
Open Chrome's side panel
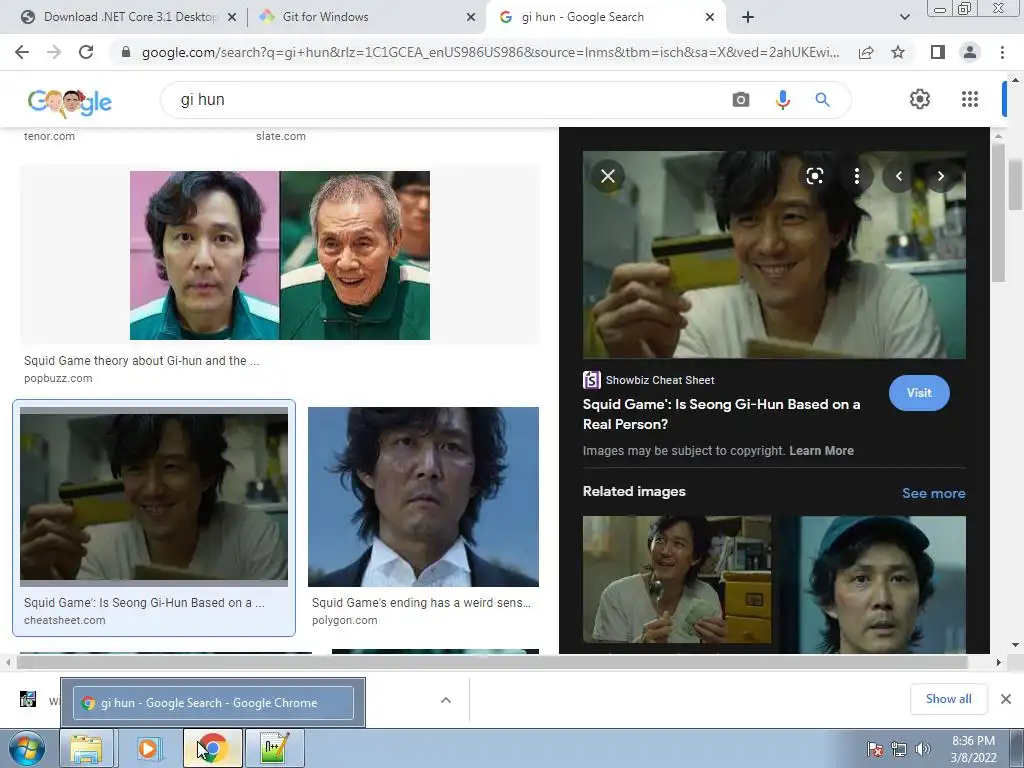tap(938, 52)
